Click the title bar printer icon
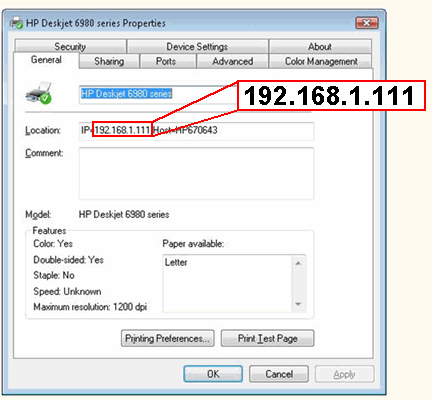Image resolution: width=432 pixels, height=400 pixels. [16, 23]
